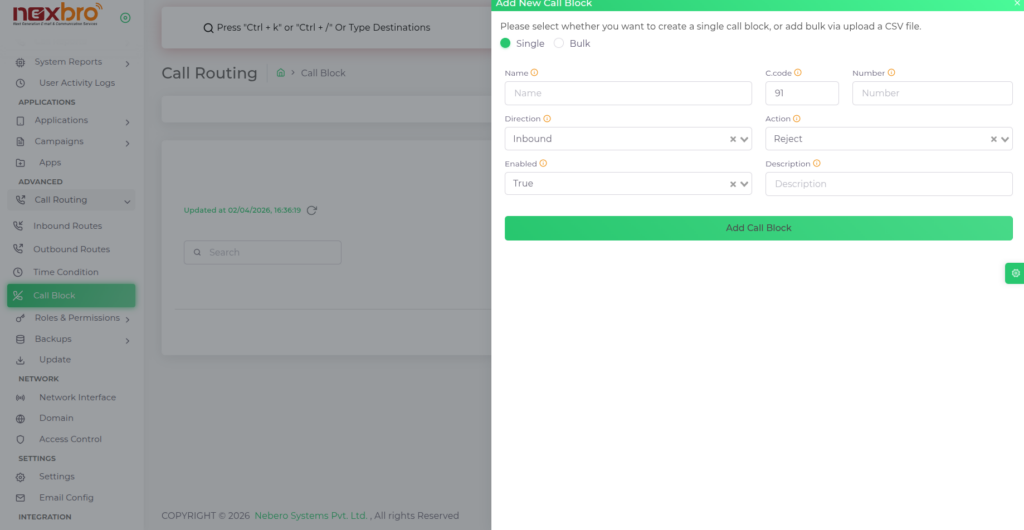Click the info icon next to Direction label

[x=547, y=119]
